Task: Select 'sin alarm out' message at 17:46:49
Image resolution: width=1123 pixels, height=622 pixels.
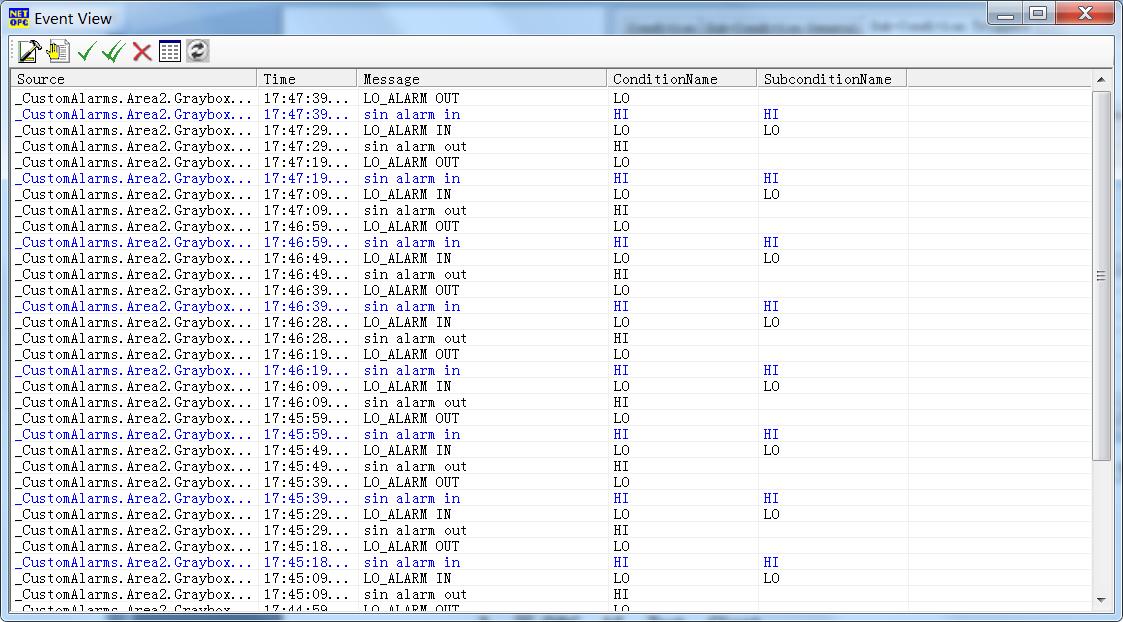Action: click(415, 274)
